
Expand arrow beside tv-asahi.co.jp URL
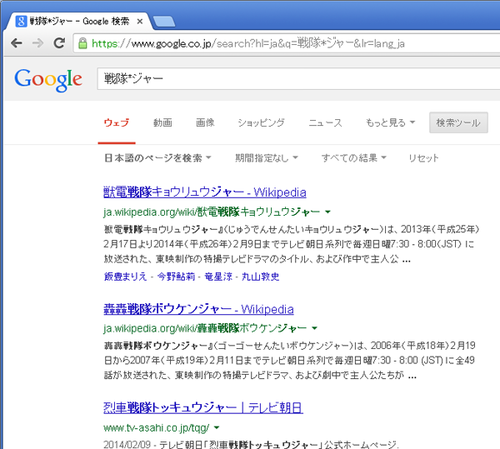click(x=217, y=427)
